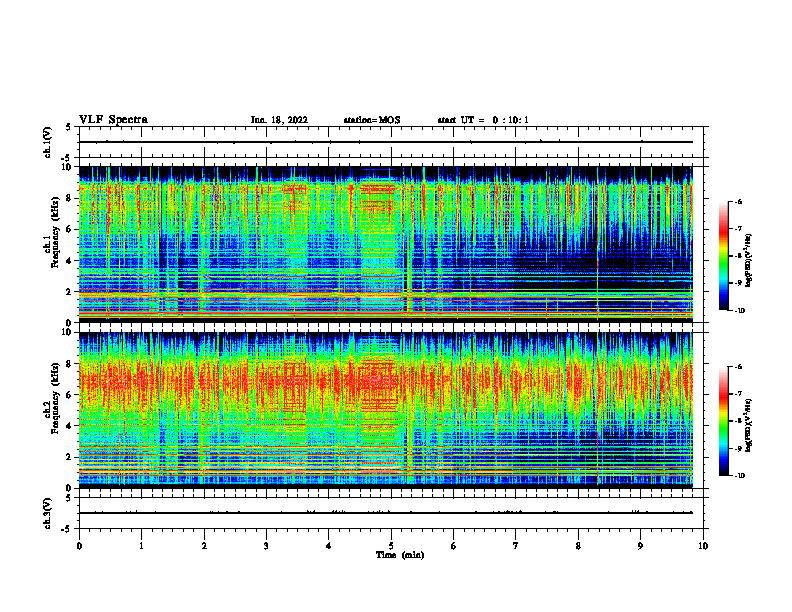Click the "-5" tick on ch.3 voltage axis
This screenshot has width=792, height=612.
(68, 529)
